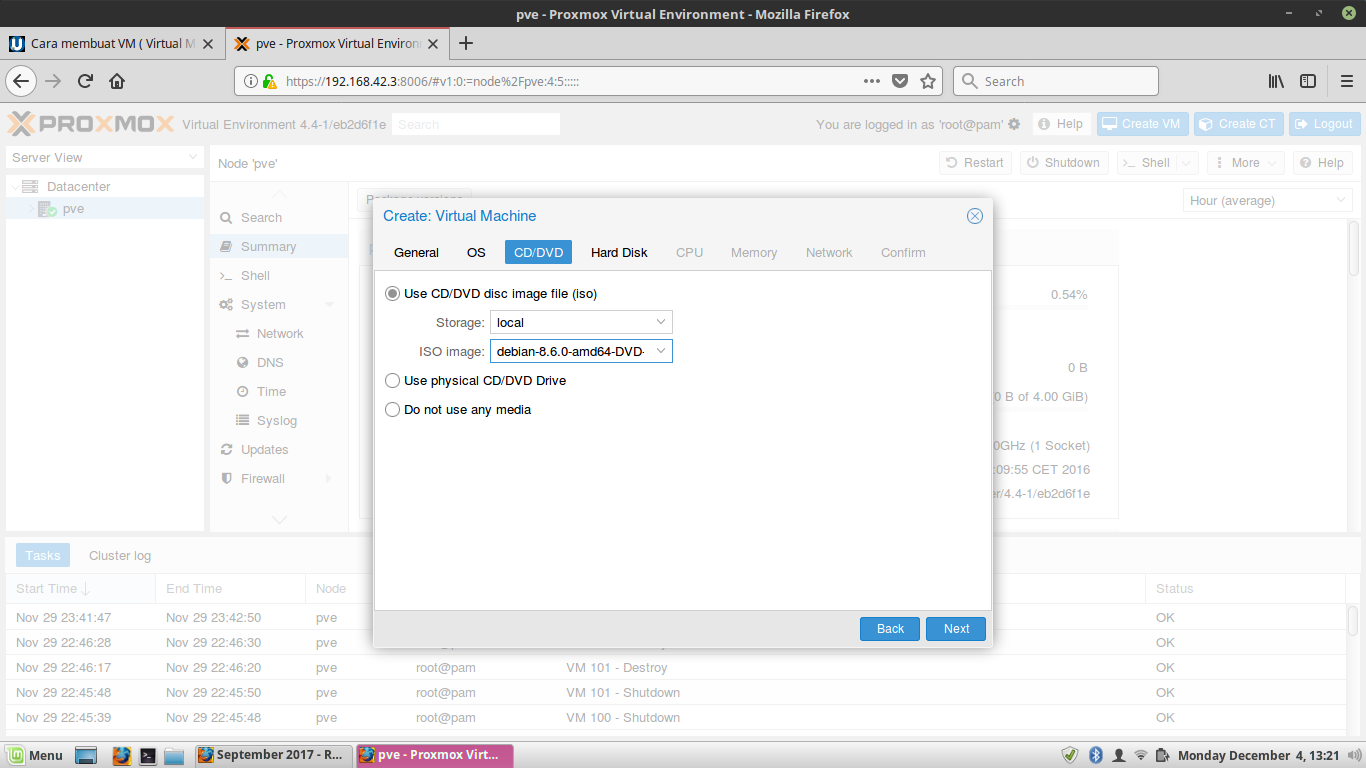
Task: Click the Firefox back arrow button
Action: coord(22,81)
